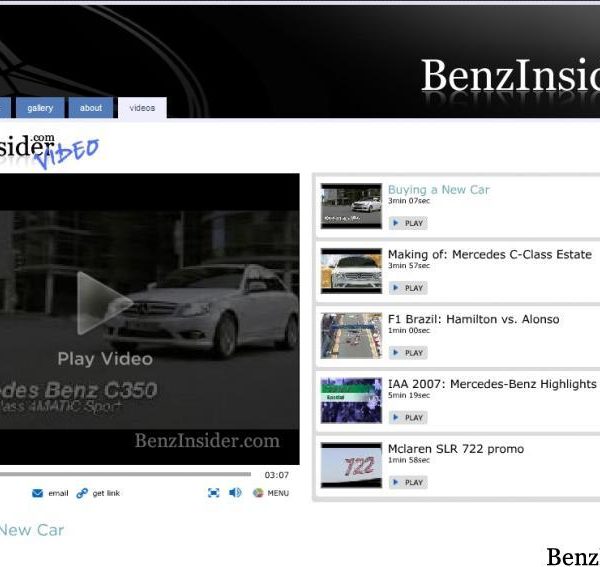Screen dimensions: 600x567
Task: Open the F1 Brazil: Hamilton vs. Alonso title
Action: point(473,319)
